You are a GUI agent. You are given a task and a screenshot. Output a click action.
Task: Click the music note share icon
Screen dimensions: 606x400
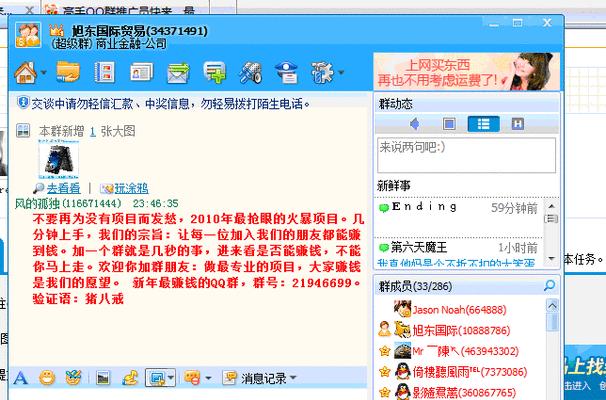(x=130, y=378)
